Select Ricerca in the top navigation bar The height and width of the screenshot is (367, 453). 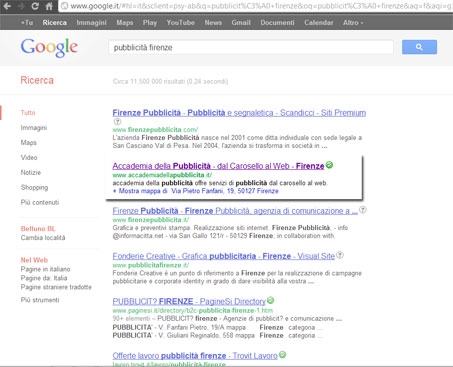[54, 23]
